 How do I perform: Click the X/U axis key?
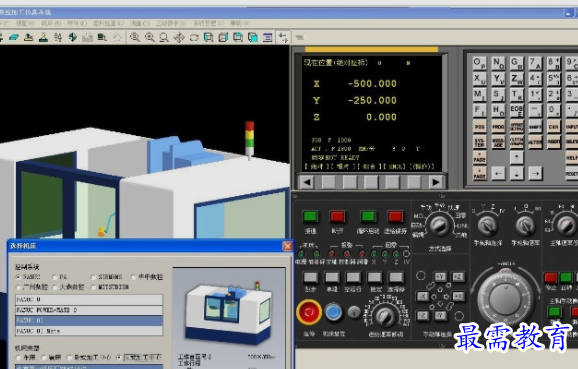479,79
